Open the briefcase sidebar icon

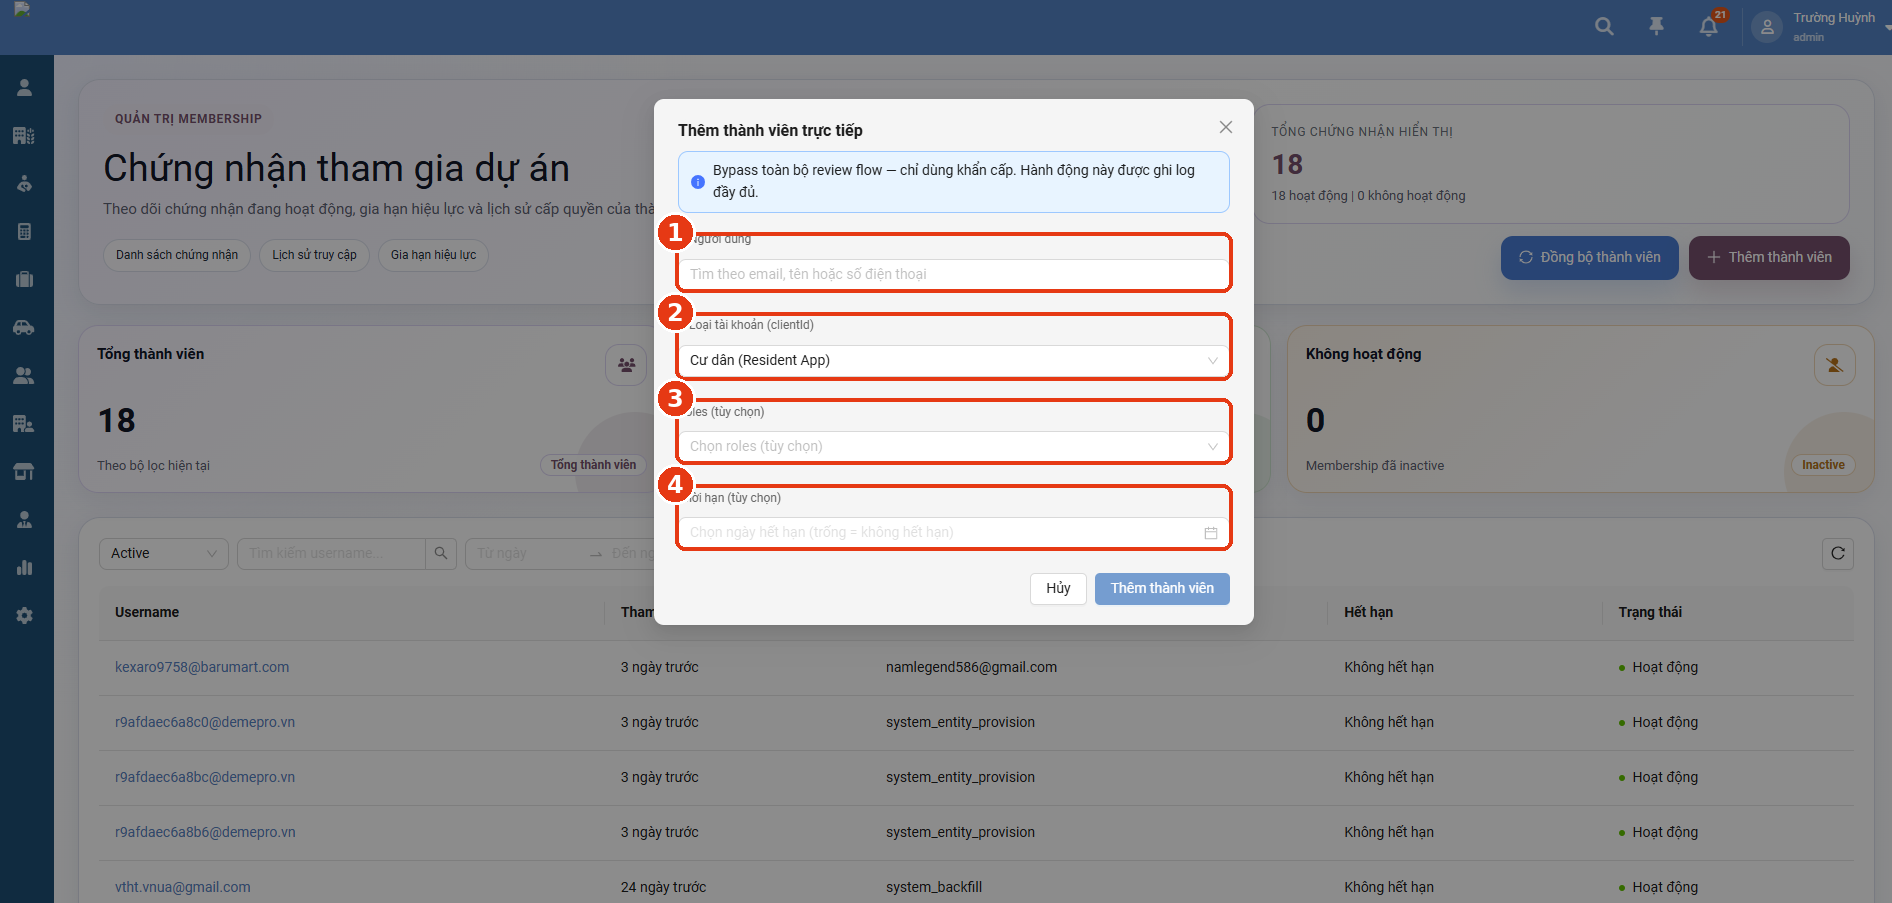[25, 280]
